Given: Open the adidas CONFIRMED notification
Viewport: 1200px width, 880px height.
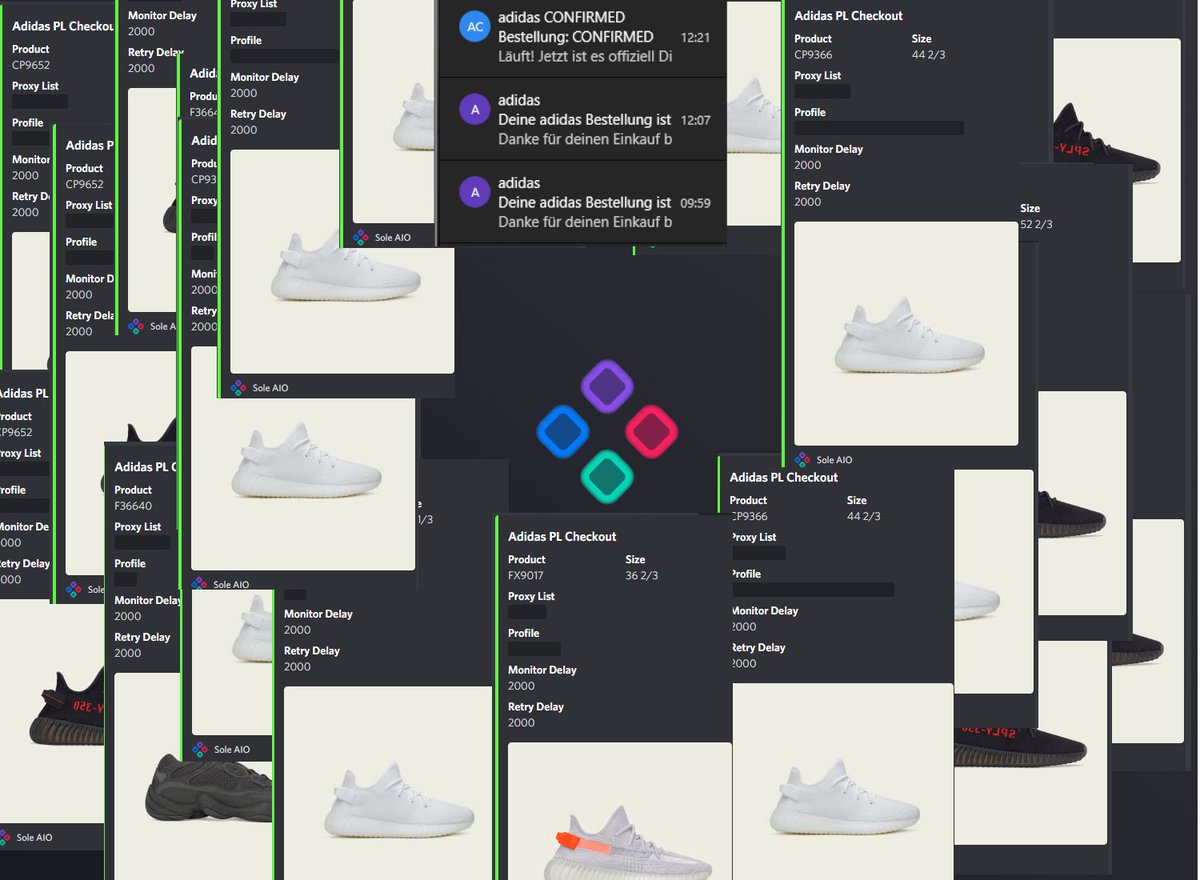Looking at the screenshot, I should point(583,38).
